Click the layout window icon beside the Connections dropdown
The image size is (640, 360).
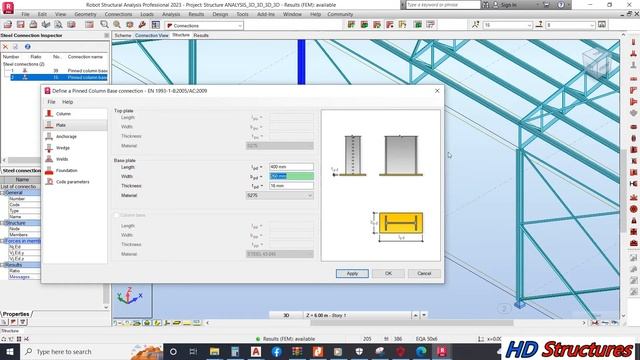(x=156, y=25)
